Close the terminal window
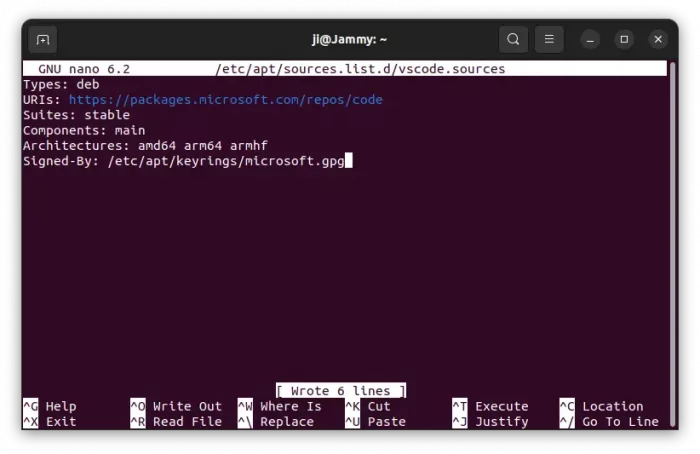Image resolution: width=700 pixels, height=454 pixels. point(658,40)
